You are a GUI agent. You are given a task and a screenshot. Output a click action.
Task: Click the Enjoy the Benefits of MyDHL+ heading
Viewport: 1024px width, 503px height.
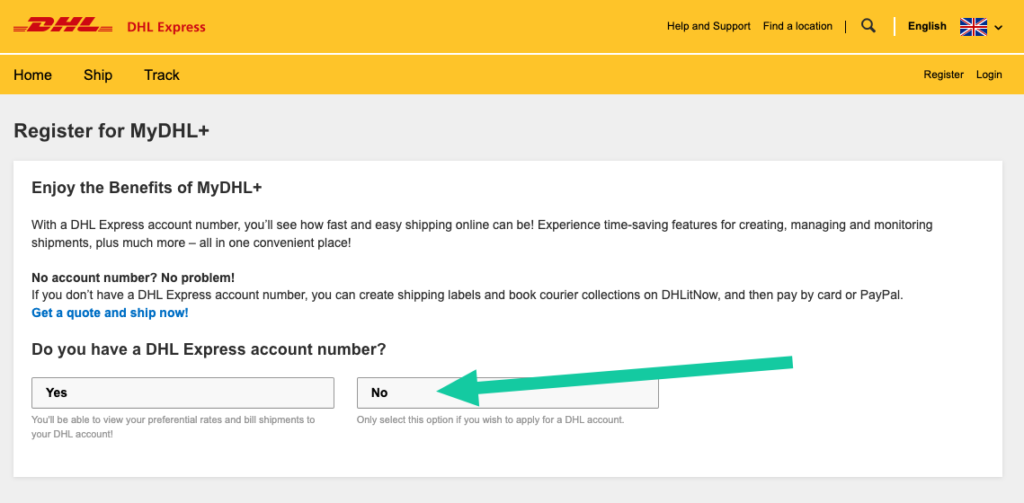pos(146,188)
